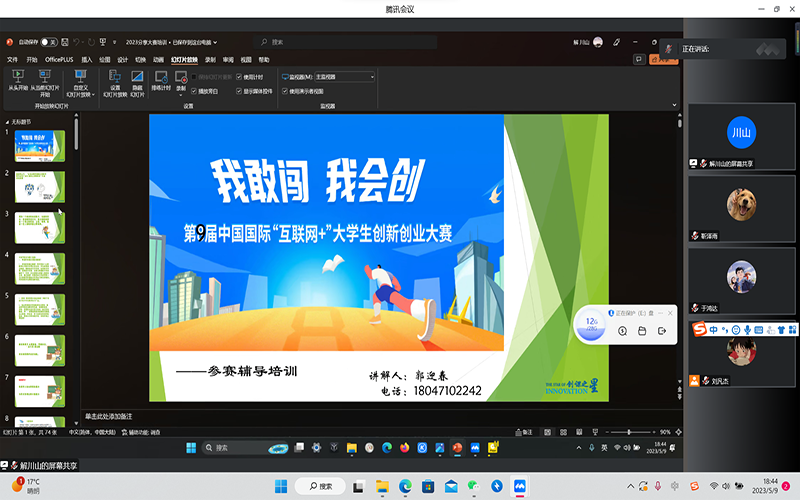
Task: Switch to the 设计 tab
Action: pos(122,59)
